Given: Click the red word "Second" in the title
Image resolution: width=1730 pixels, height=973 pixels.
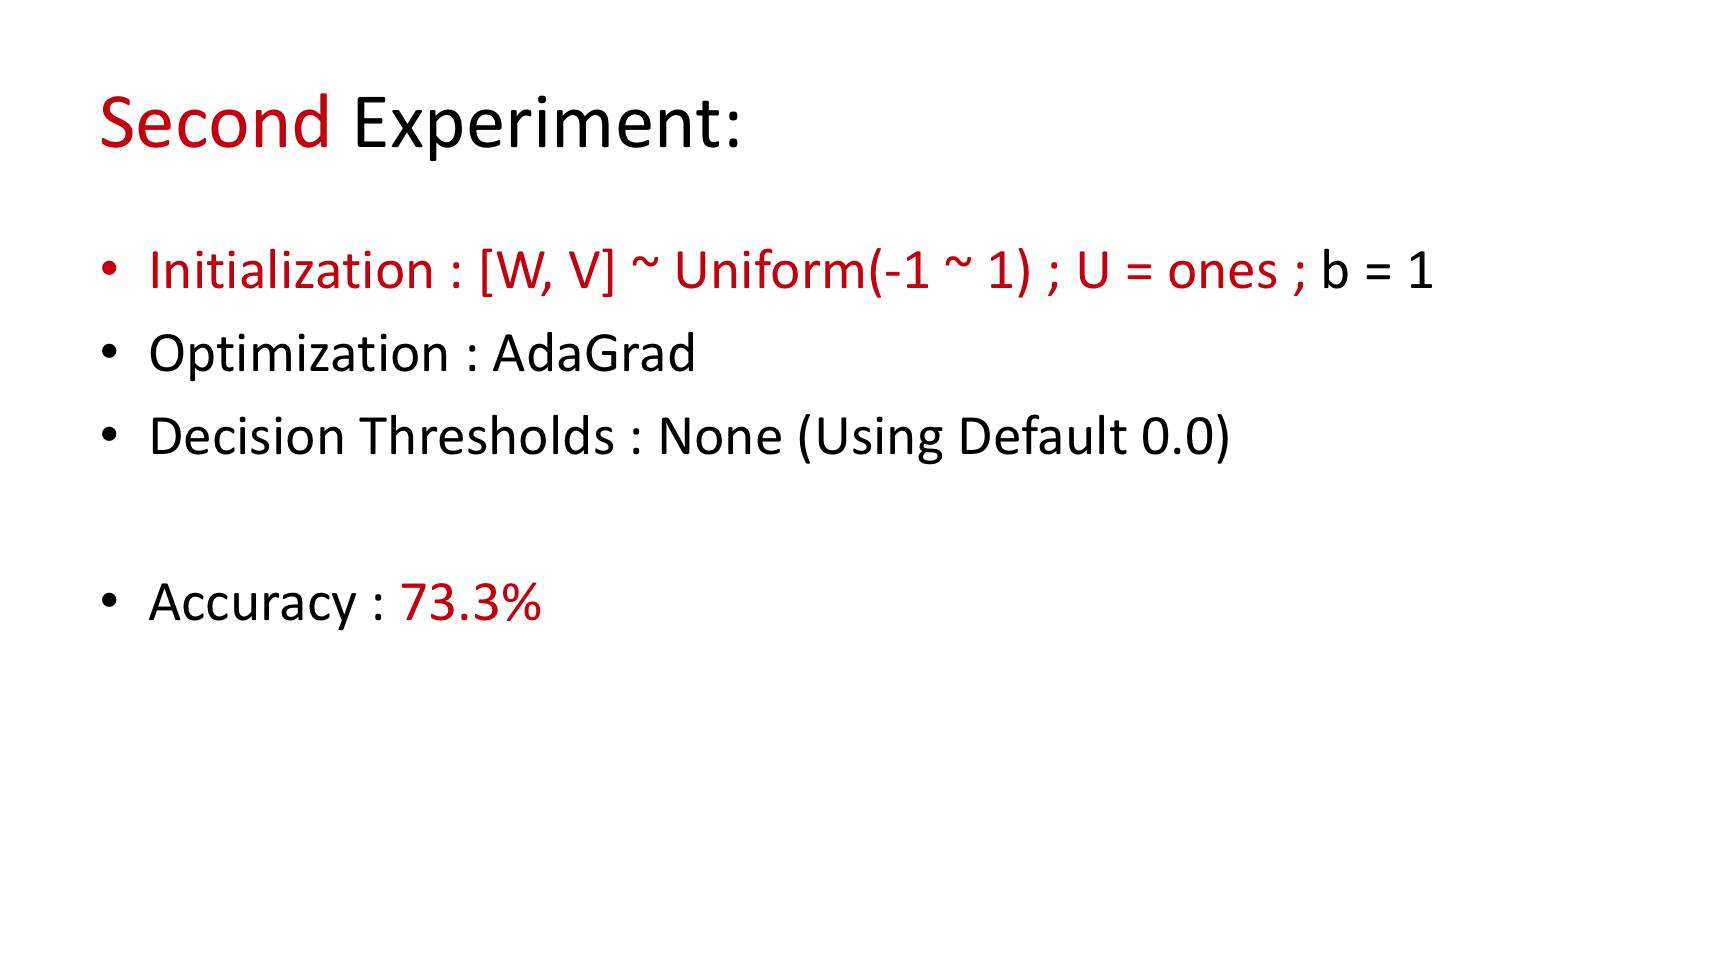Looking at the screenshot, I should (x=214, y=123).
